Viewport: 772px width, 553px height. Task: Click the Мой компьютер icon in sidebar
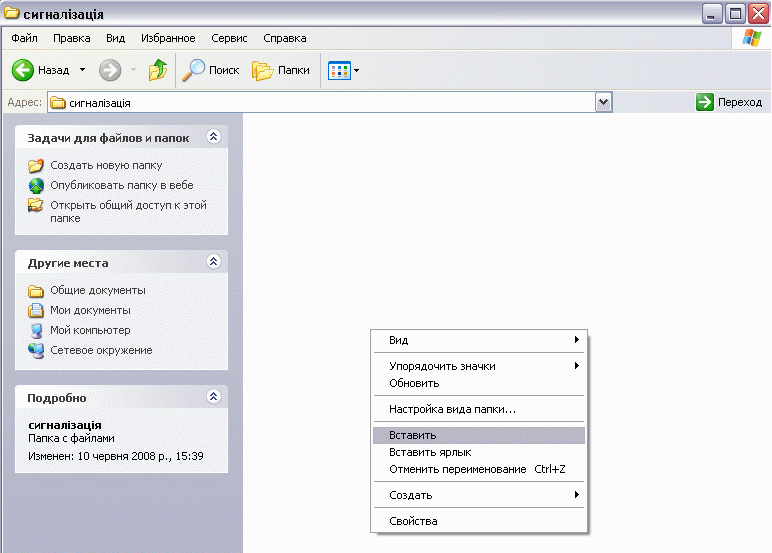[36, 330]
